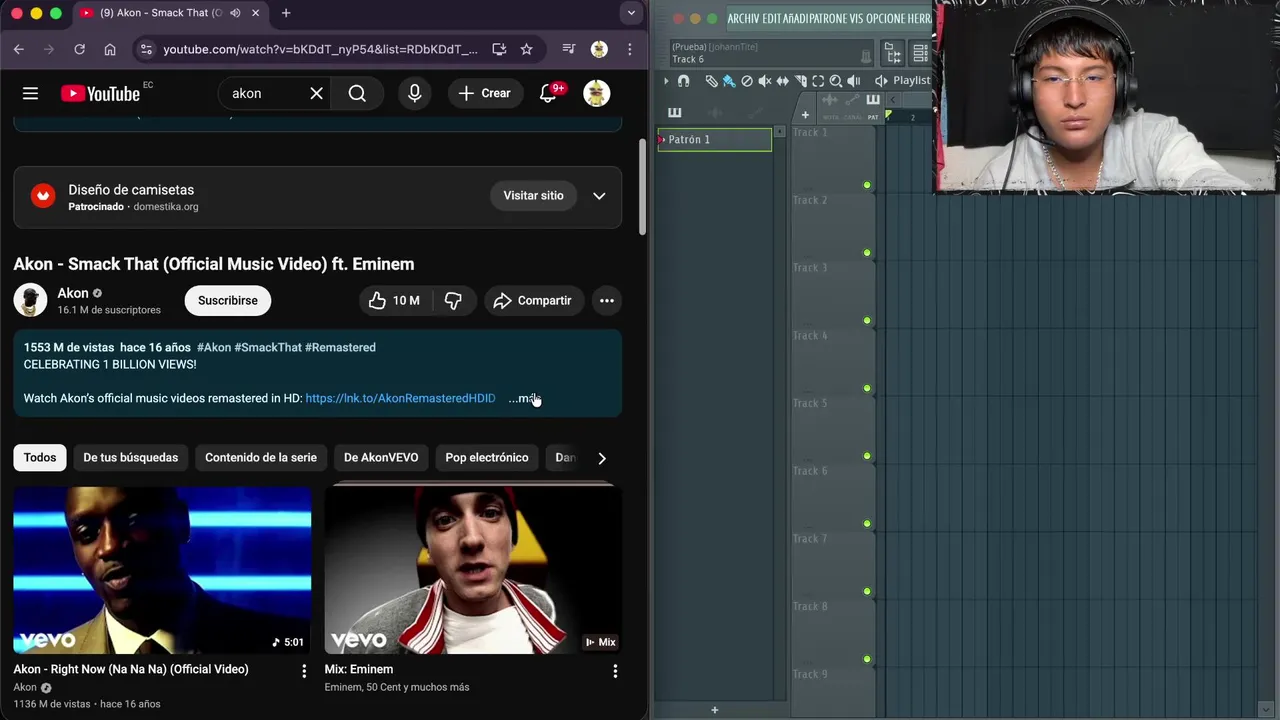1280x720 pixels.
Task: Select the Todos filter chip
Action: 40,458
